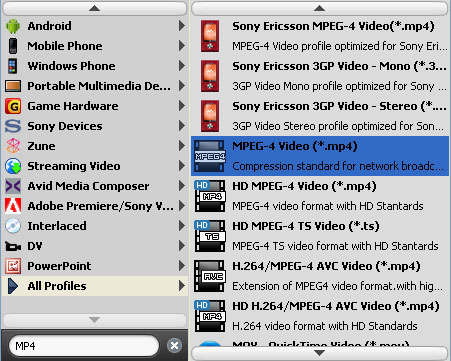Open the PowerPoint category
This screenshot has width=451, height=361.
[x=95, y=266]
